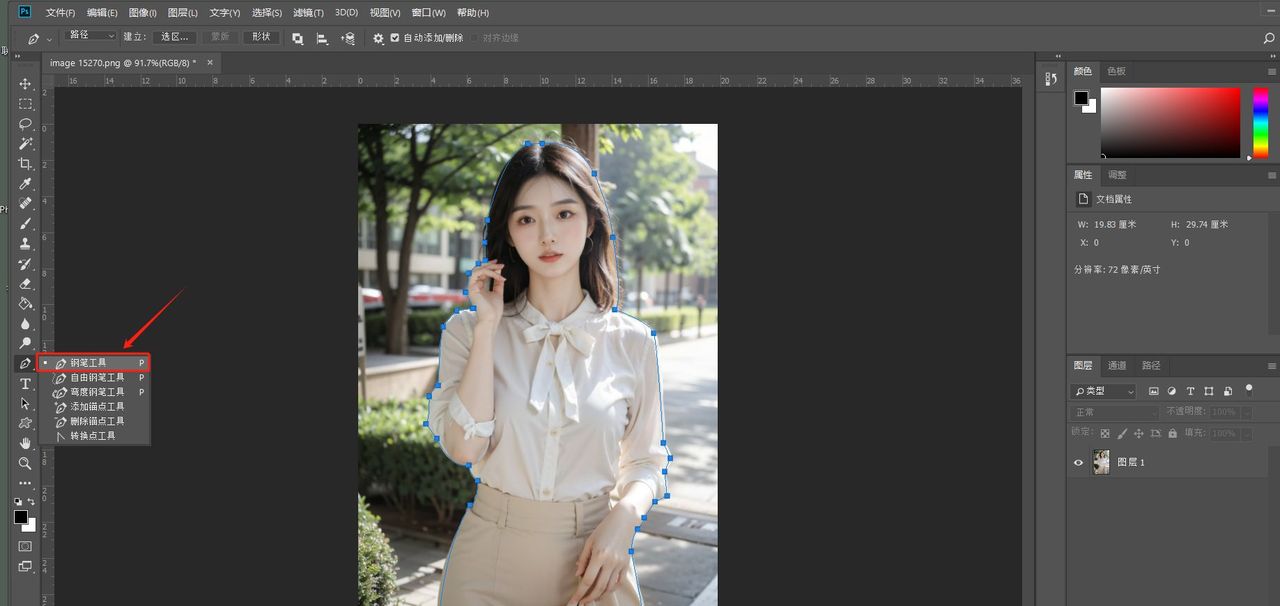
Task: Choose the Horizontal Type tool (T)
Action: 25,384
